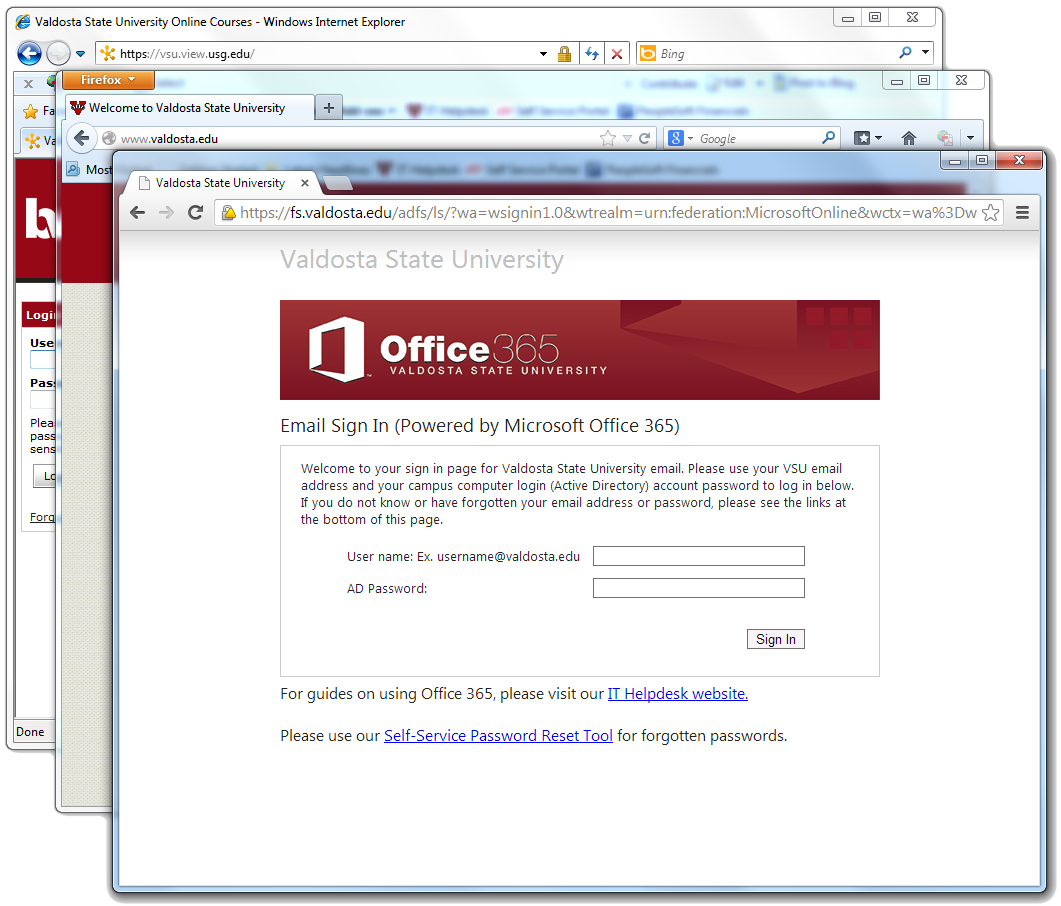1061x906 pixels.
Task: Select the Valdosta State University tab in Chrome
Action: tap(218, 183)
